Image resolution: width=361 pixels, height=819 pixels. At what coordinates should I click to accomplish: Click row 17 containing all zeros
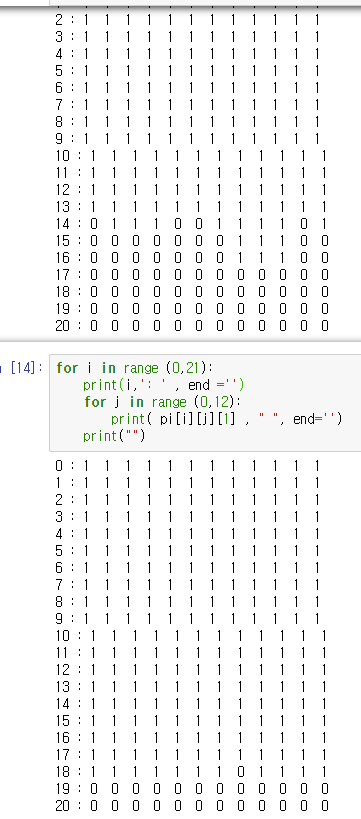click(191, 275)
